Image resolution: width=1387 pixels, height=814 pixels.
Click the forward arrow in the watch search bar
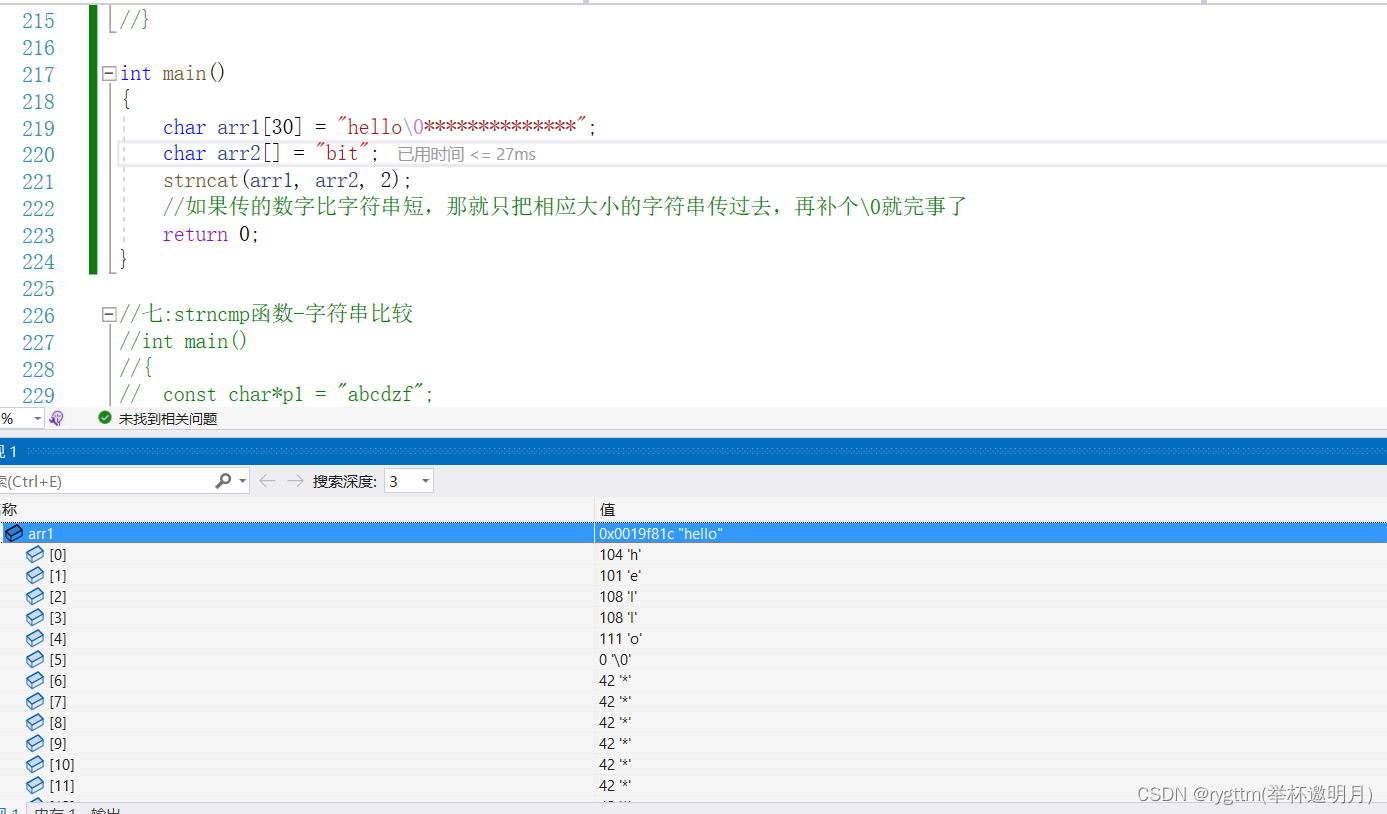295,481
